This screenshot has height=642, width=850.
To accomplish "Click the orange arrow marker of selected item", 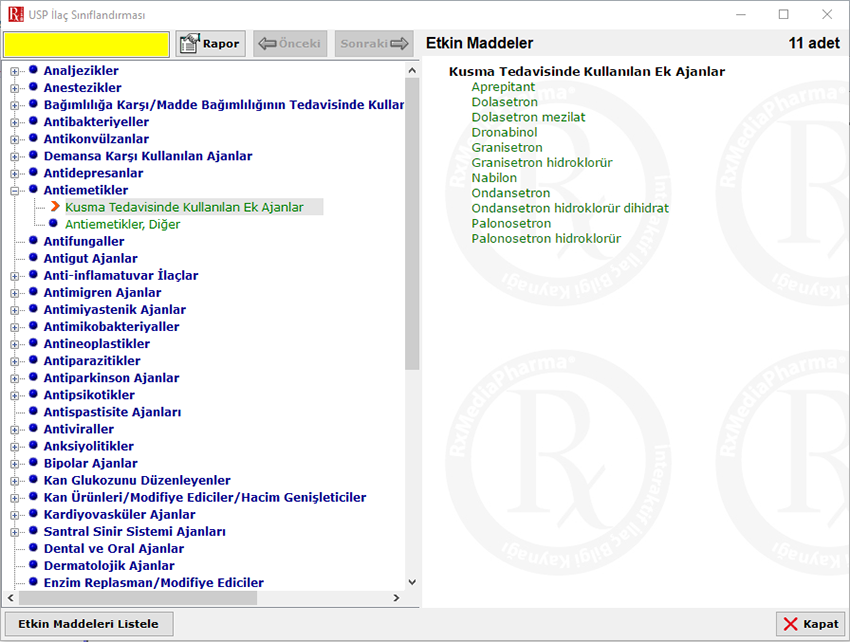I will pos(56,207).
